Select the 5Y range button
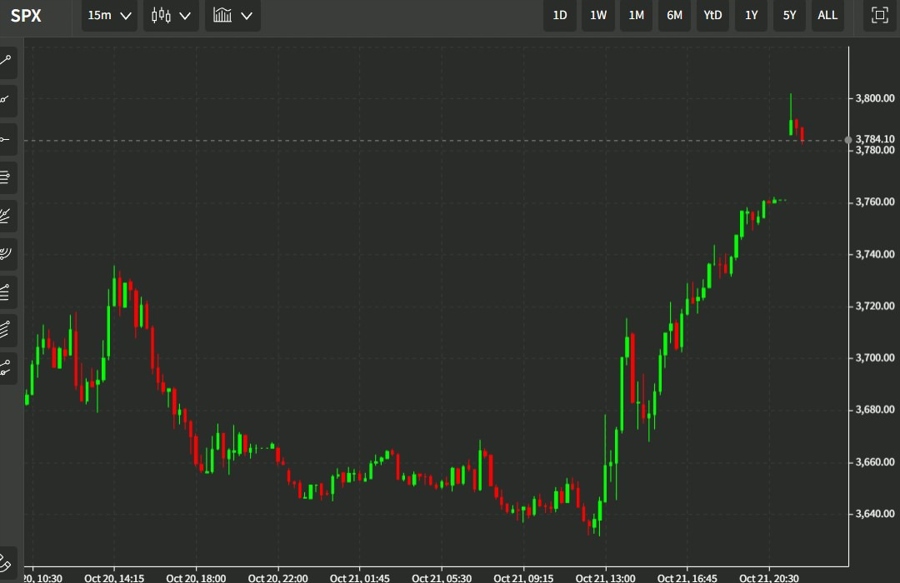 click(x=789, y=15)
